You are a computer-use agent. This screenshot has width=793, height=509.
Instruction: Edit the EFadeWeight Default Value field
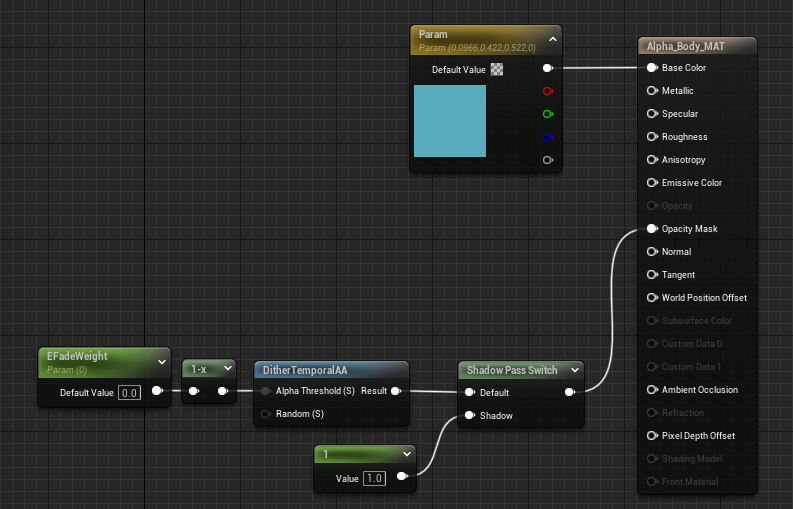[x=130, y=393]
